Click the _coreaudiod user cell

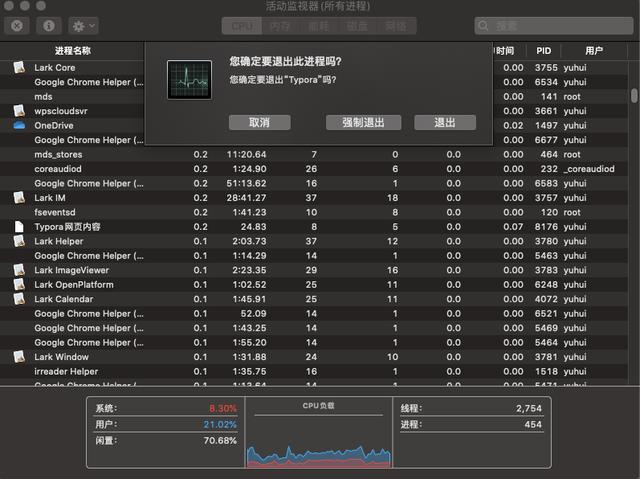(x=589, y=169)
